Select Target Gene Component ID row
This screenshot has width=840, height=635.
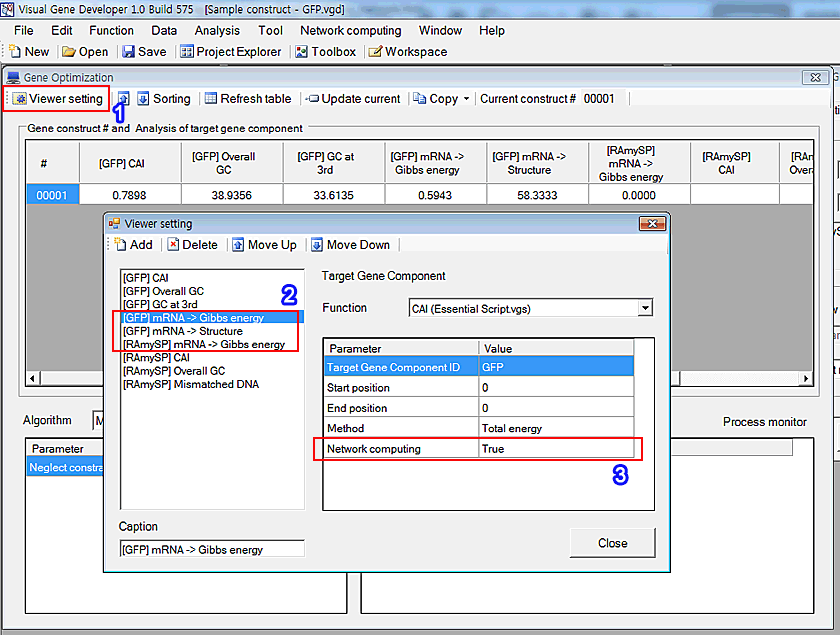[x=479, y=368]
